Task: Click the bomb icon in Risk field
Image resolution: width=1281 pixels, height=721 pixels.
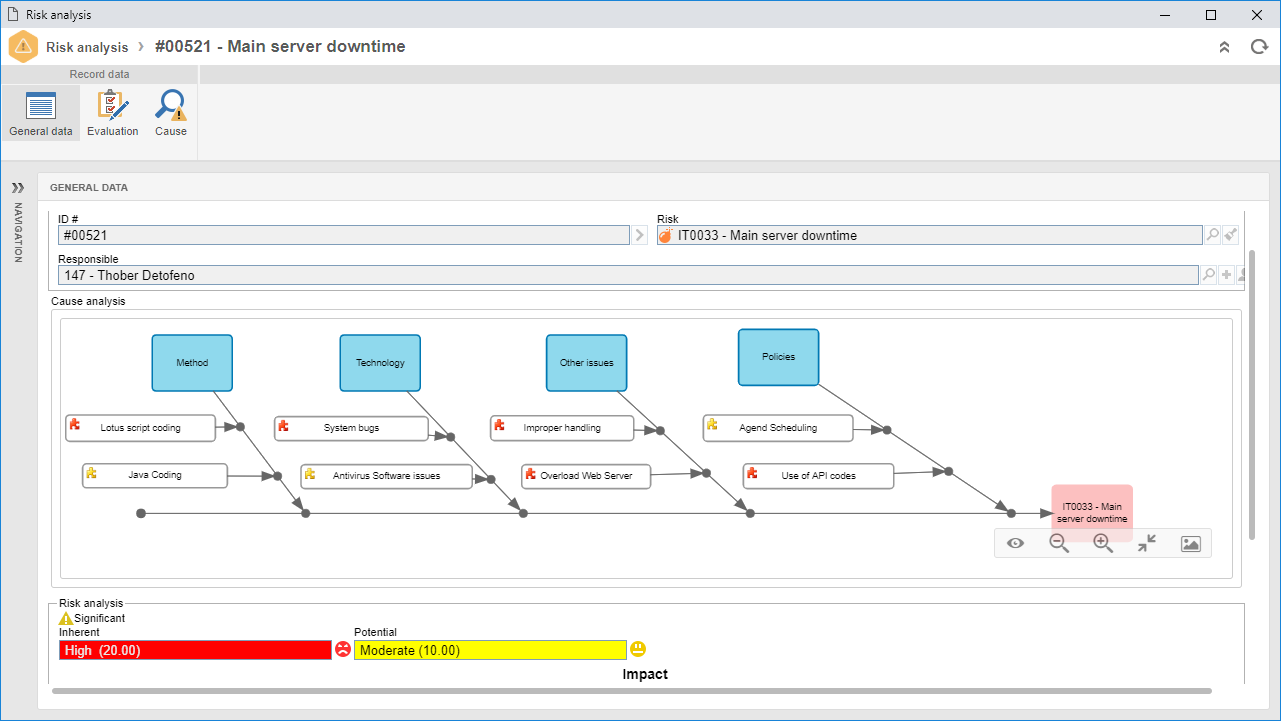Action: 666,235
